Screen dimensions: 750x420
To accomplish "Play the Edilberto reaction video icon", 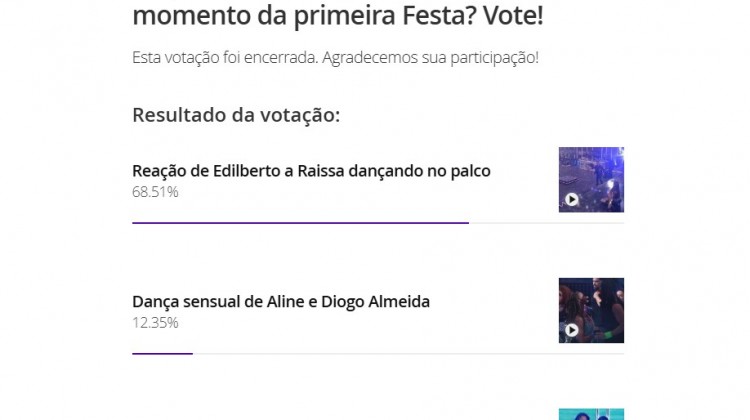I will point(572,199).
